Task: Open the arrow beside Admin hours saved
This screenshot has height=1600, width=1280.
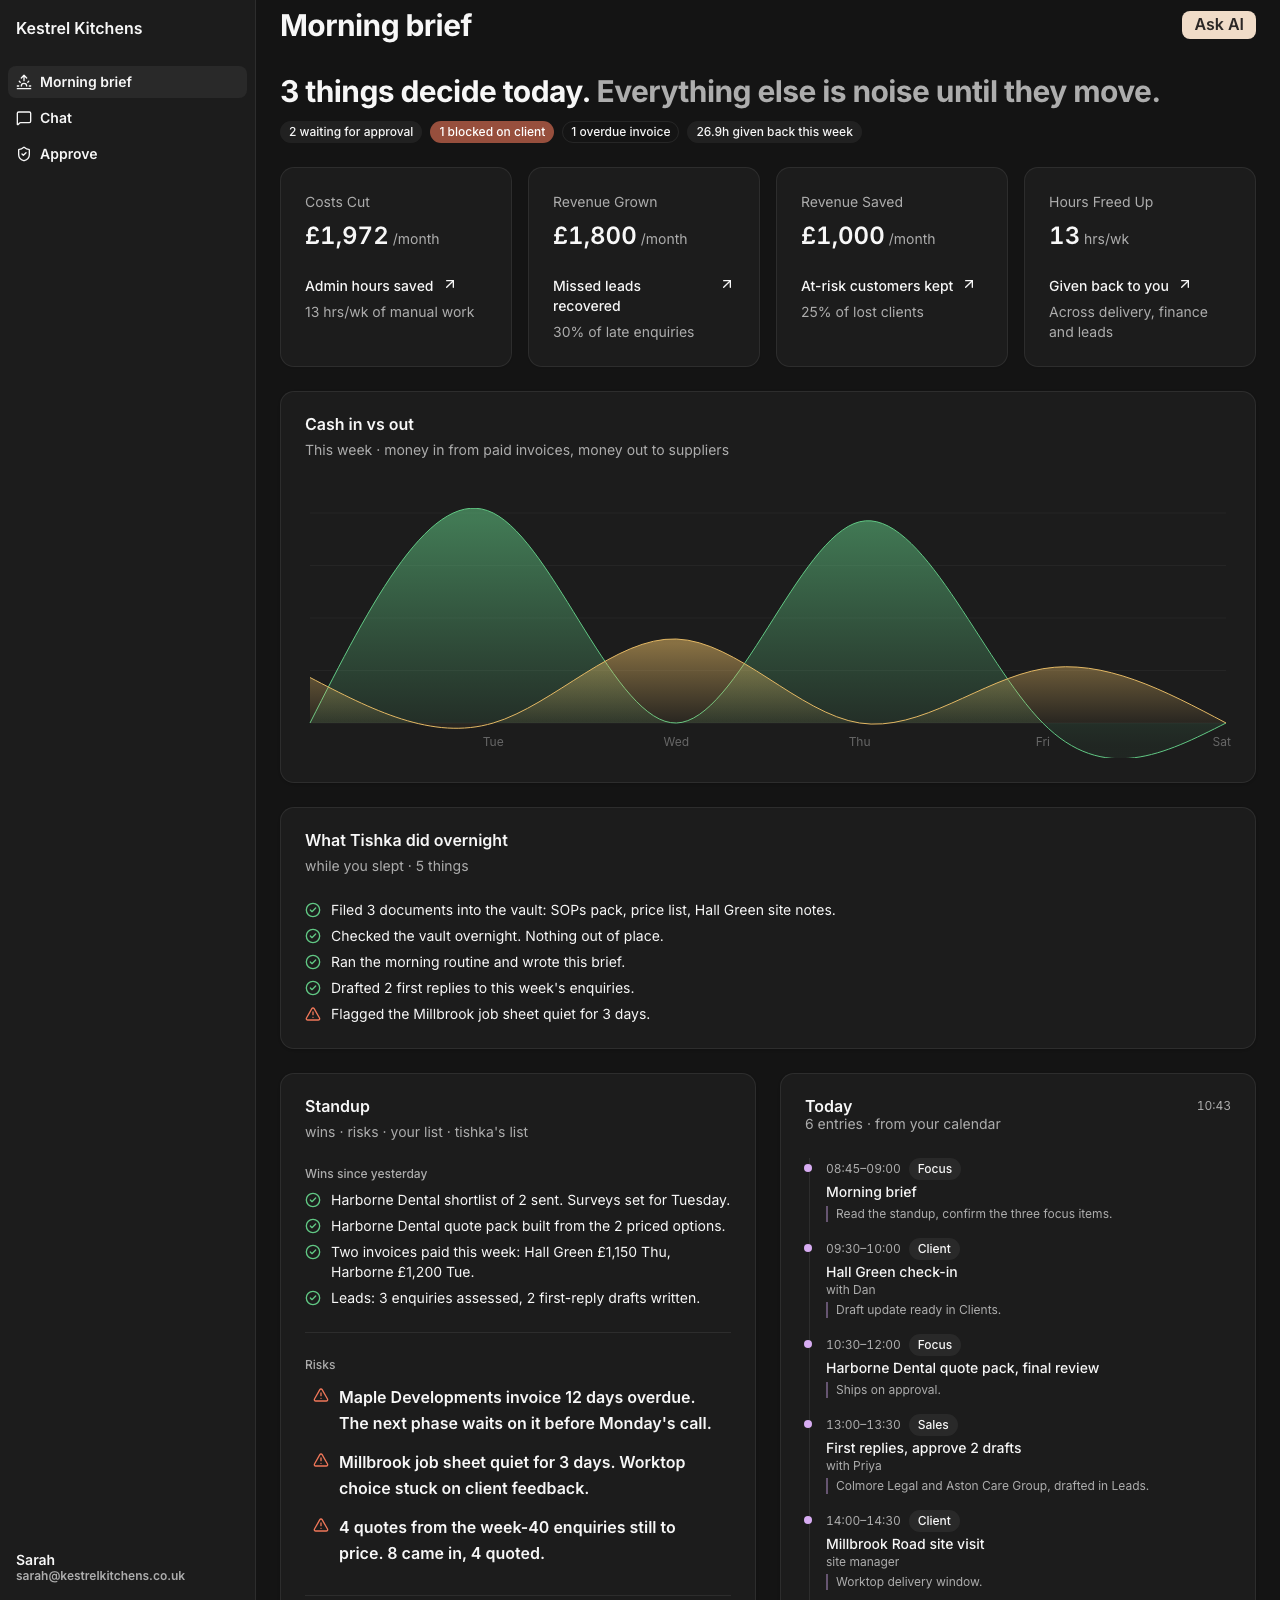Action: point(450,285)
